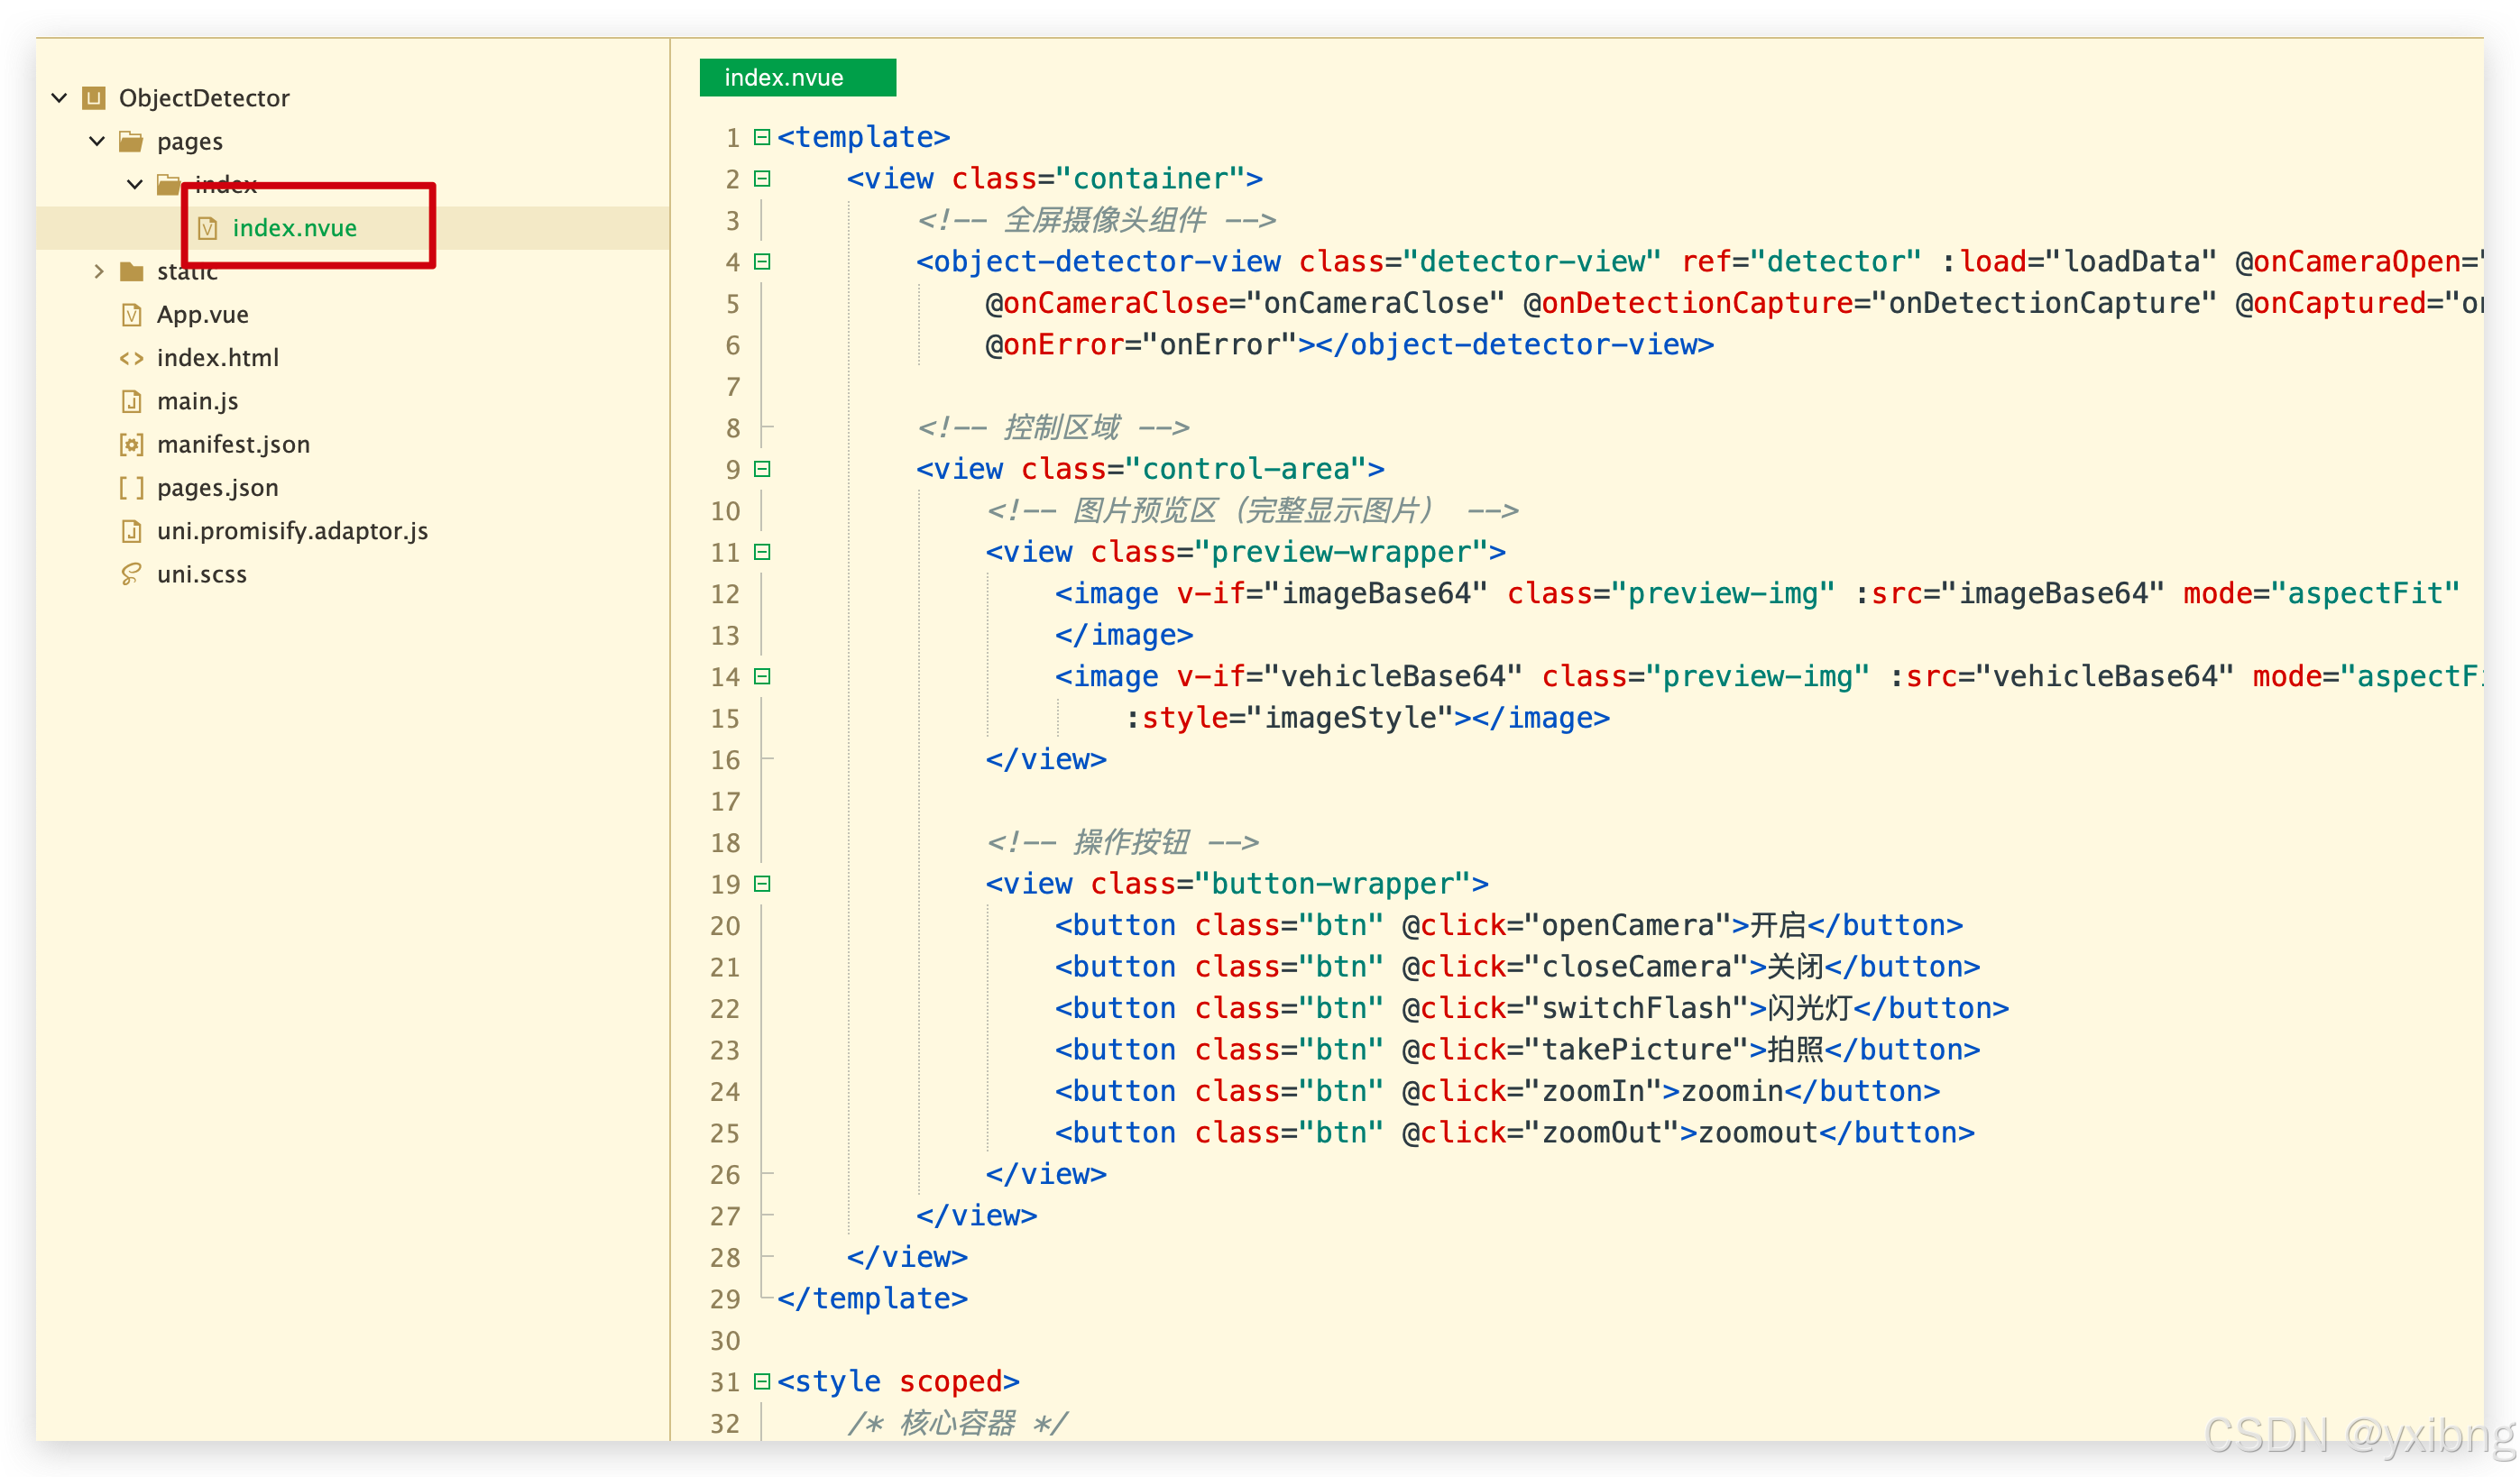Viewport: 2520px width, 1477px height.
Task: Click the index.html file icon
Action: click(131, 358)
